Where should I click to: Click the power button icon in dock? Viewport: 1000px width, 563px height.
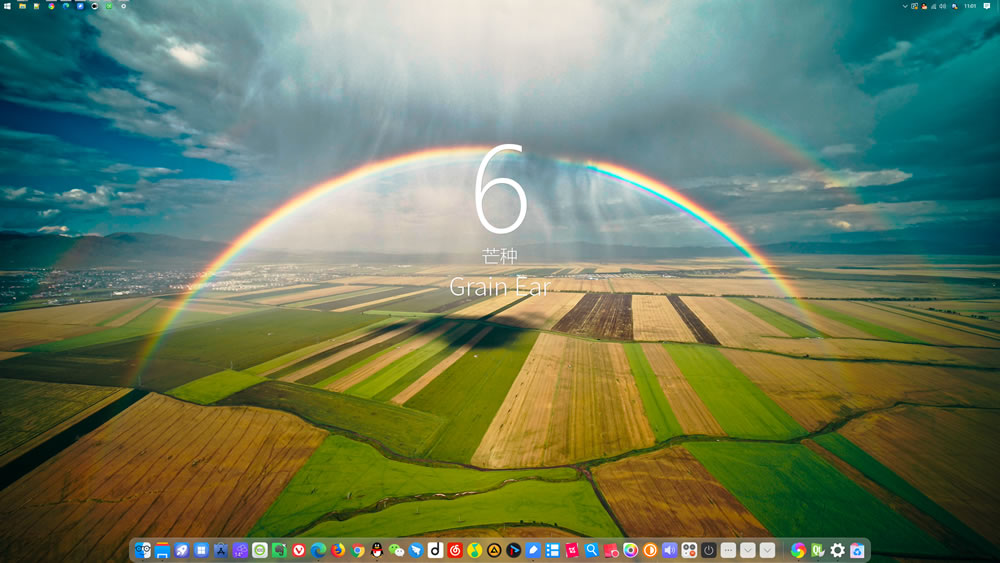pyautogui.click(x=709, y=550)
